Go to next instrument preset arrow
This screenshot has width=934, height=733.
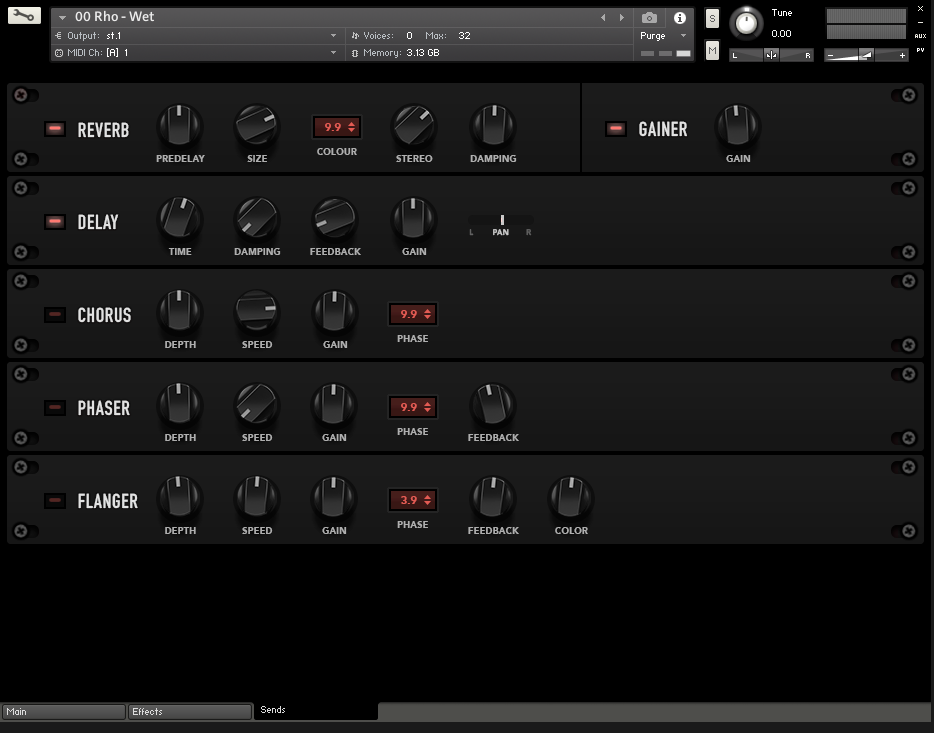tap(622, 18)
